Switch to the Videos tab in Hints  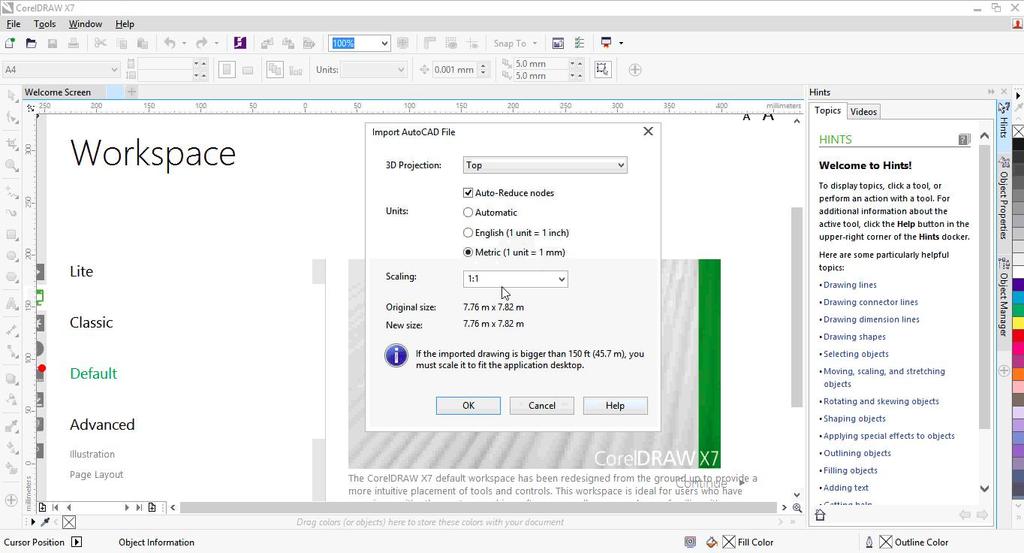tap(863, 112)
